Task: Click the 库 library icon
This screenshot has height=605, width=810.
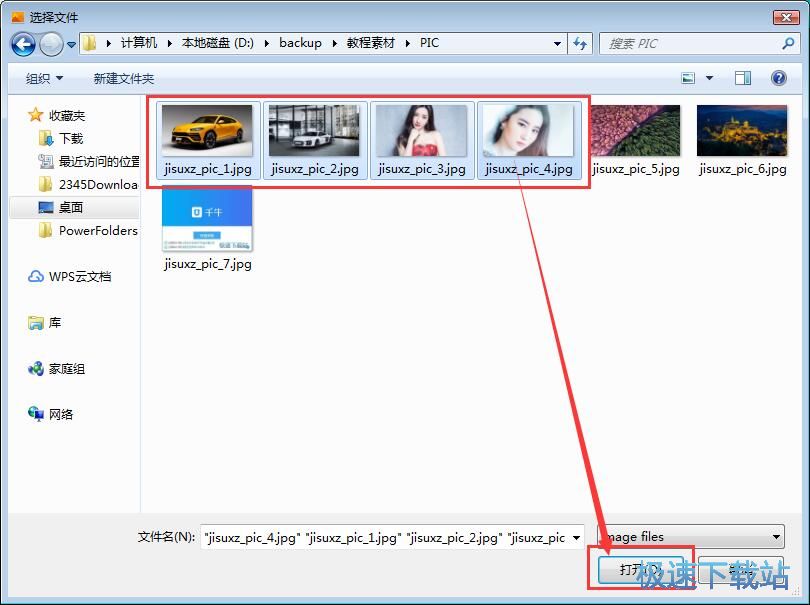Action: coord(36,323)
